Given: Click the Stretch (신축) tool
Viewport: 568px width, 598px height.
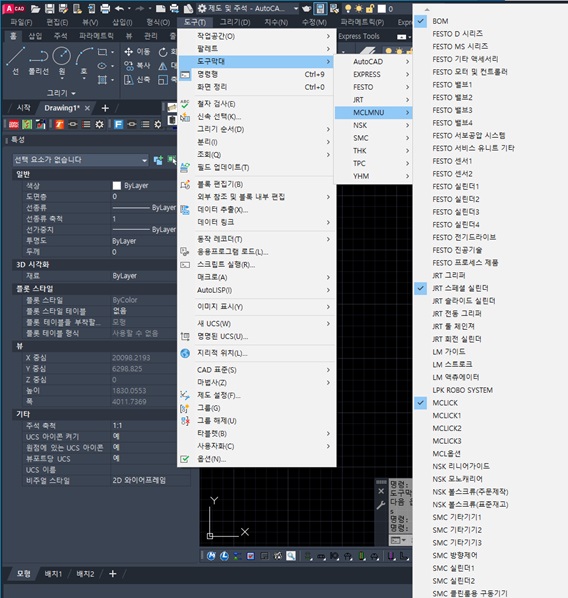Looking at the screenshot, I should click(x=137, y=80).
